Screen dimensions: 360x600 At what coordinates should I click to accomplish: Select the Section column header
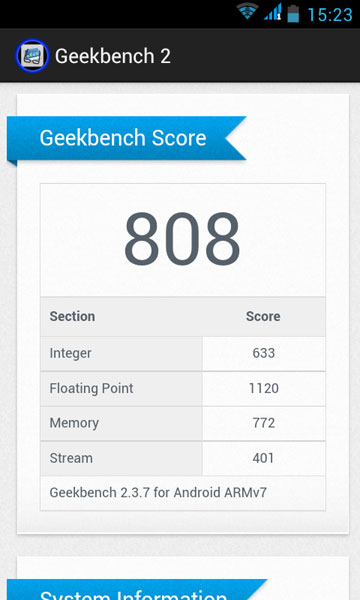pyautogui.click(x=72, y=316)
